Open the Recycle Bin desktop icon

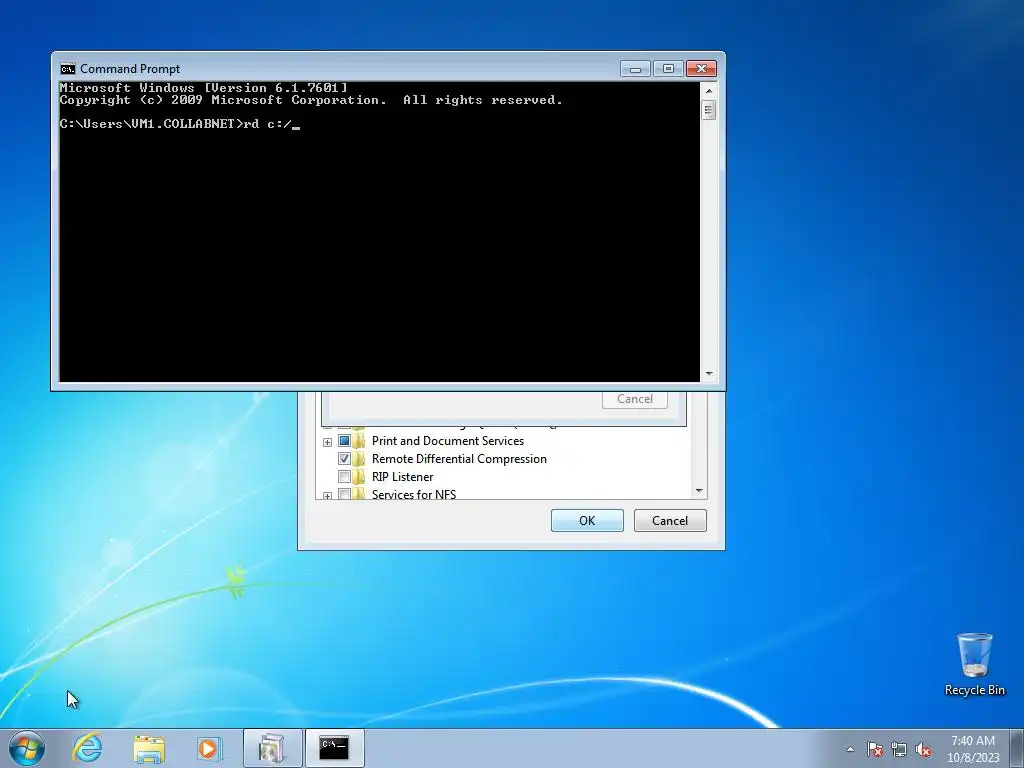[x=974, y=664]
